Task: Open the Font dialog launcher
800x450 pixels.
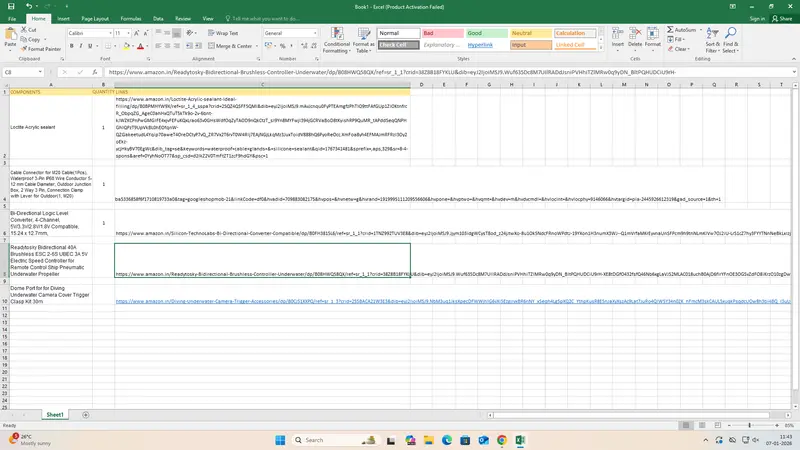Action: [x=148, y=59]
